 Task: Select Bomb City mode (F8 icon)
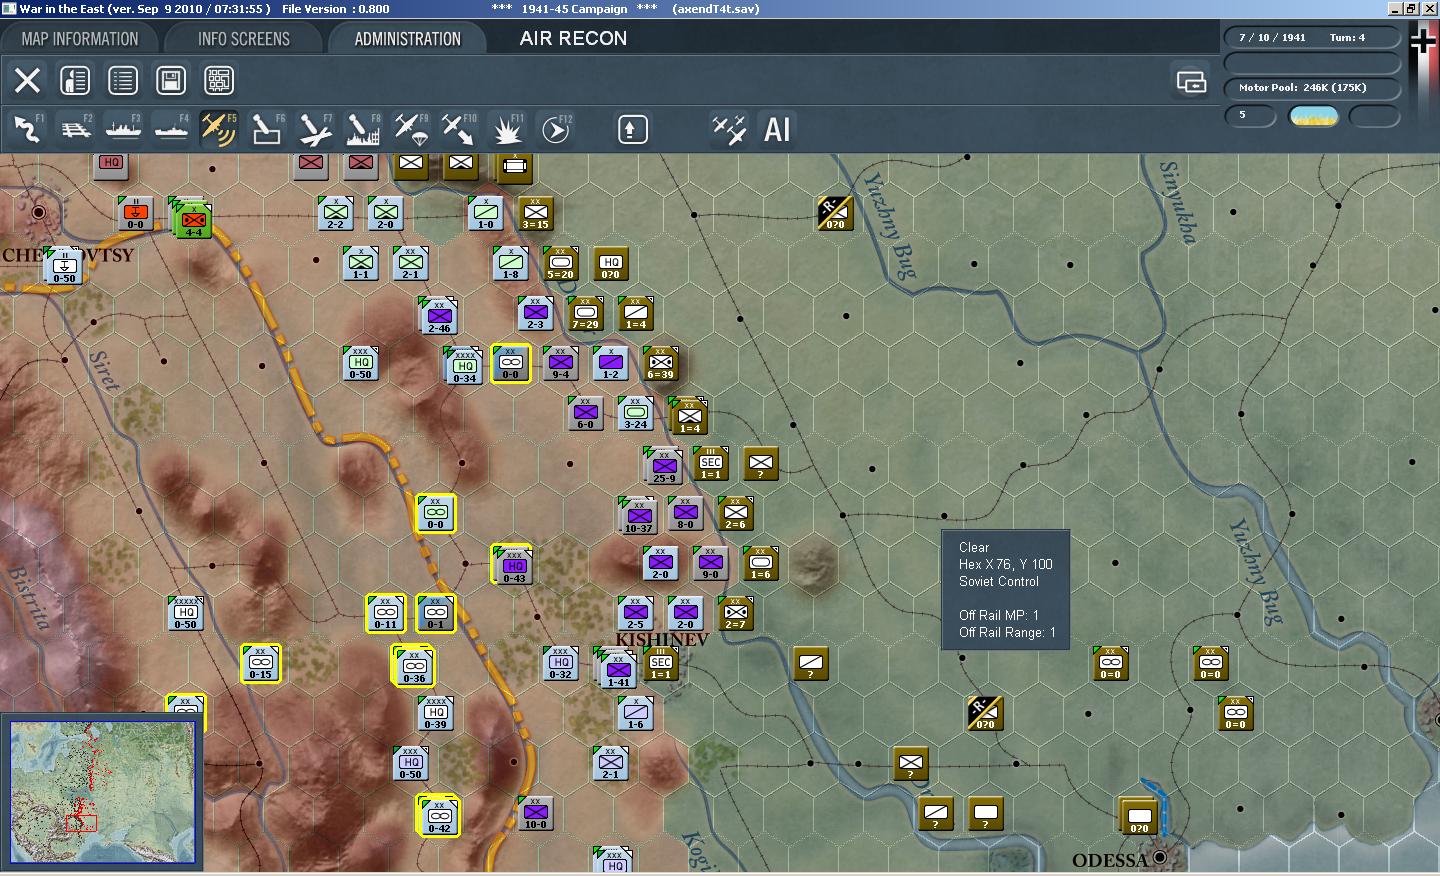363,129
